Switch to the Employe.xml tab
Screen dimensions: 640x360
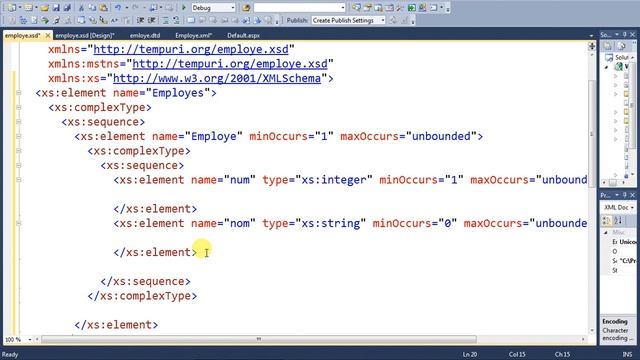point(193,36)
